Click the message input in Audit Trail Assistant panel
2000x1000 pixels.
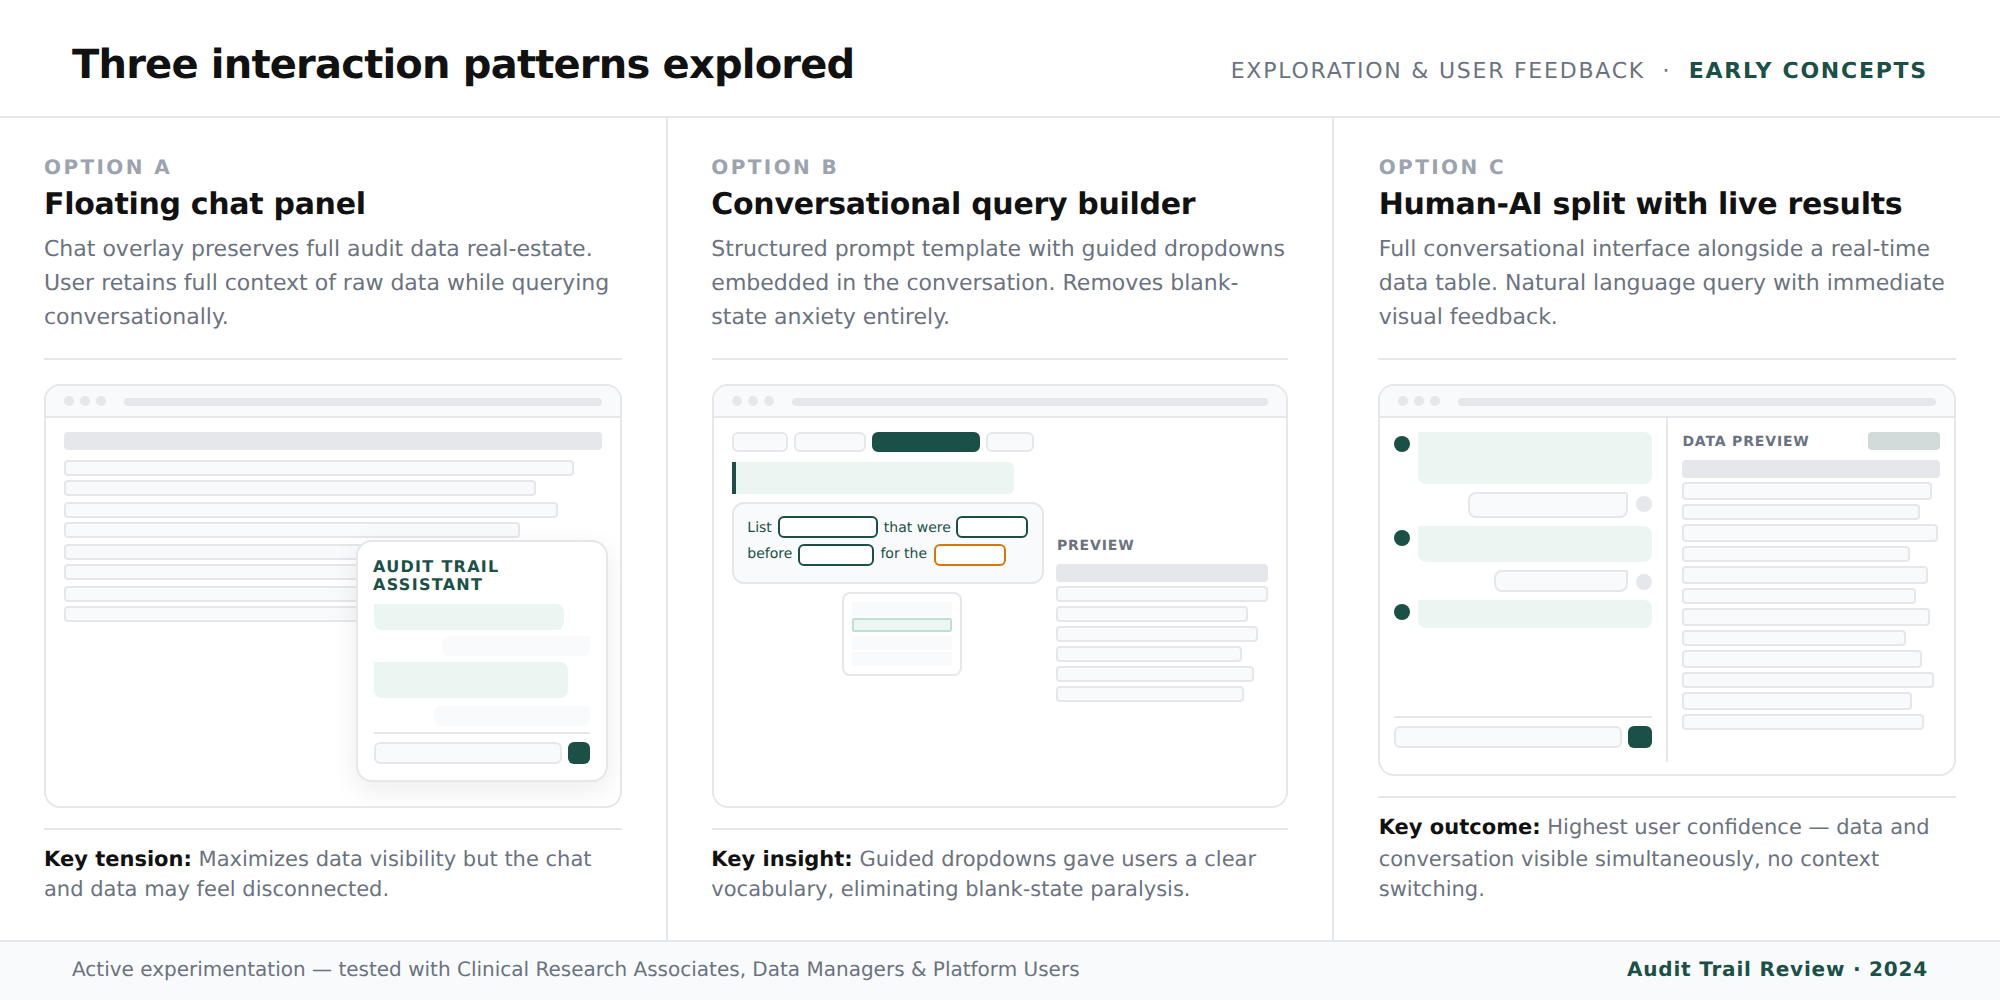468,753
